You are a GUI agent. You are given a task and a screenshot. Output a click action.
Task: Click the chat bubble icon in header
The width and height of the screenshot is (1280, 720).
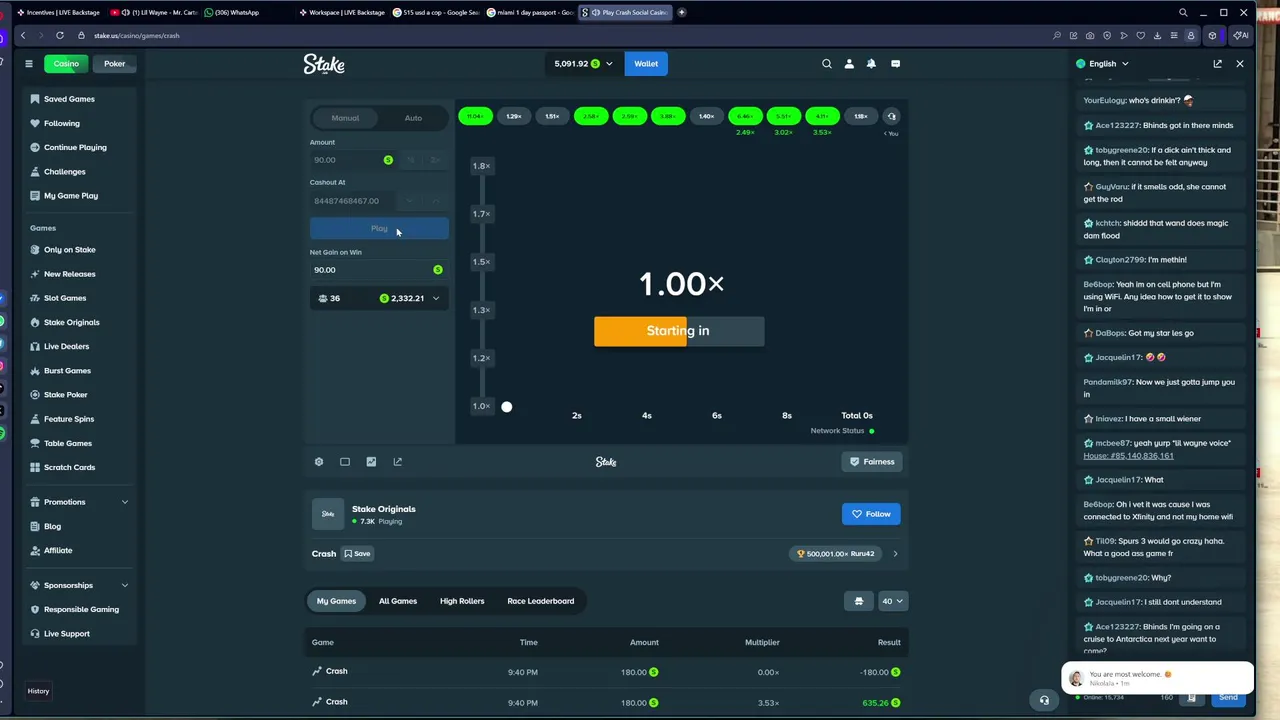point(895,64)
